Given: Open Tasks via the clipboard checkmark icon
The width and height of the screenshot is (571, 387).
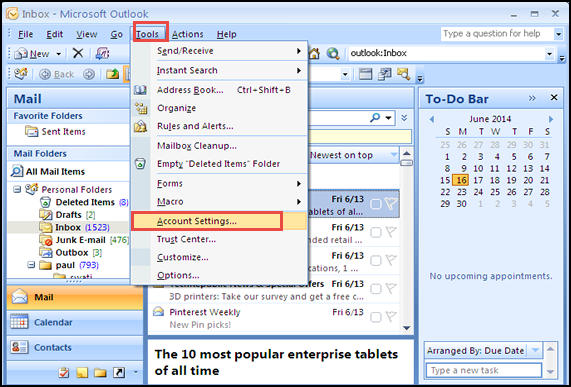Looking at the screenshot, I should click(x=63, y=372).
